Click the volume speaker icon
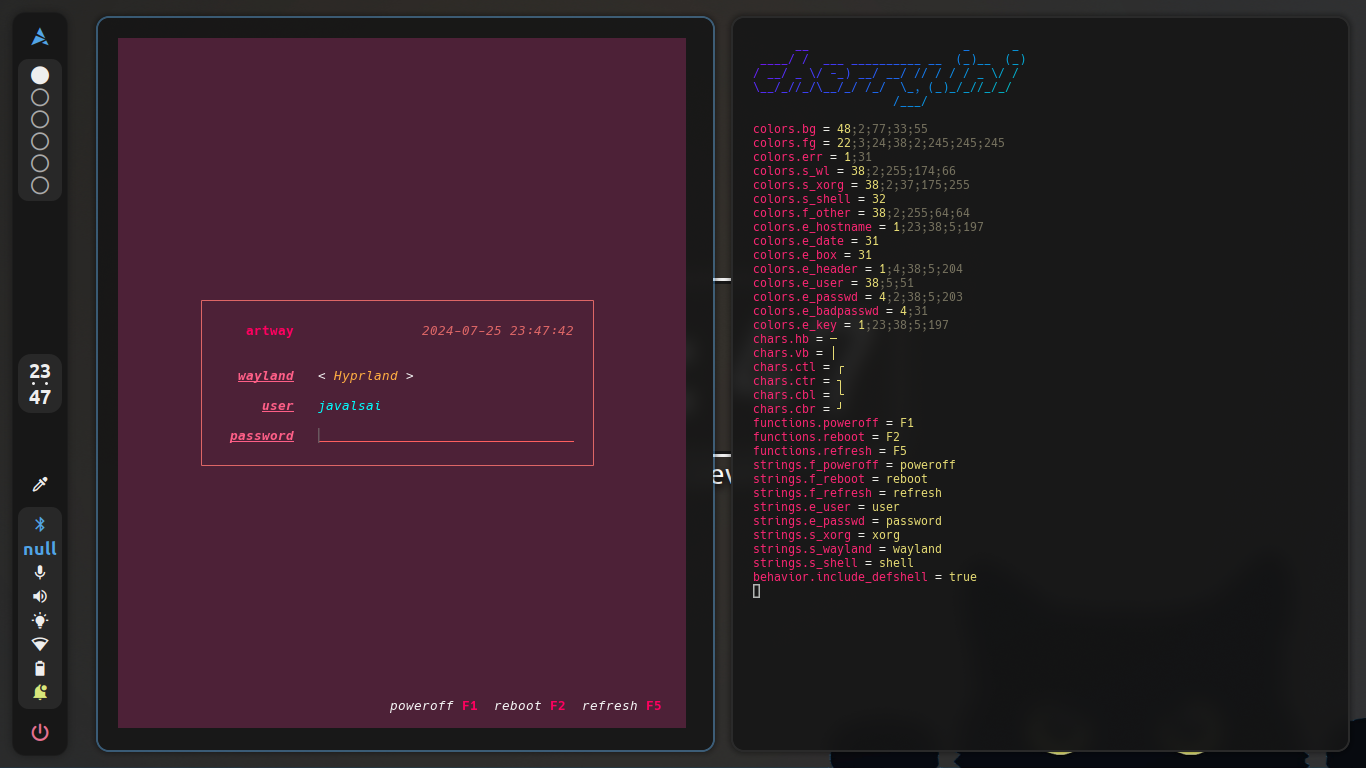The image size is (1366, 768). click(x=40, y=596)
